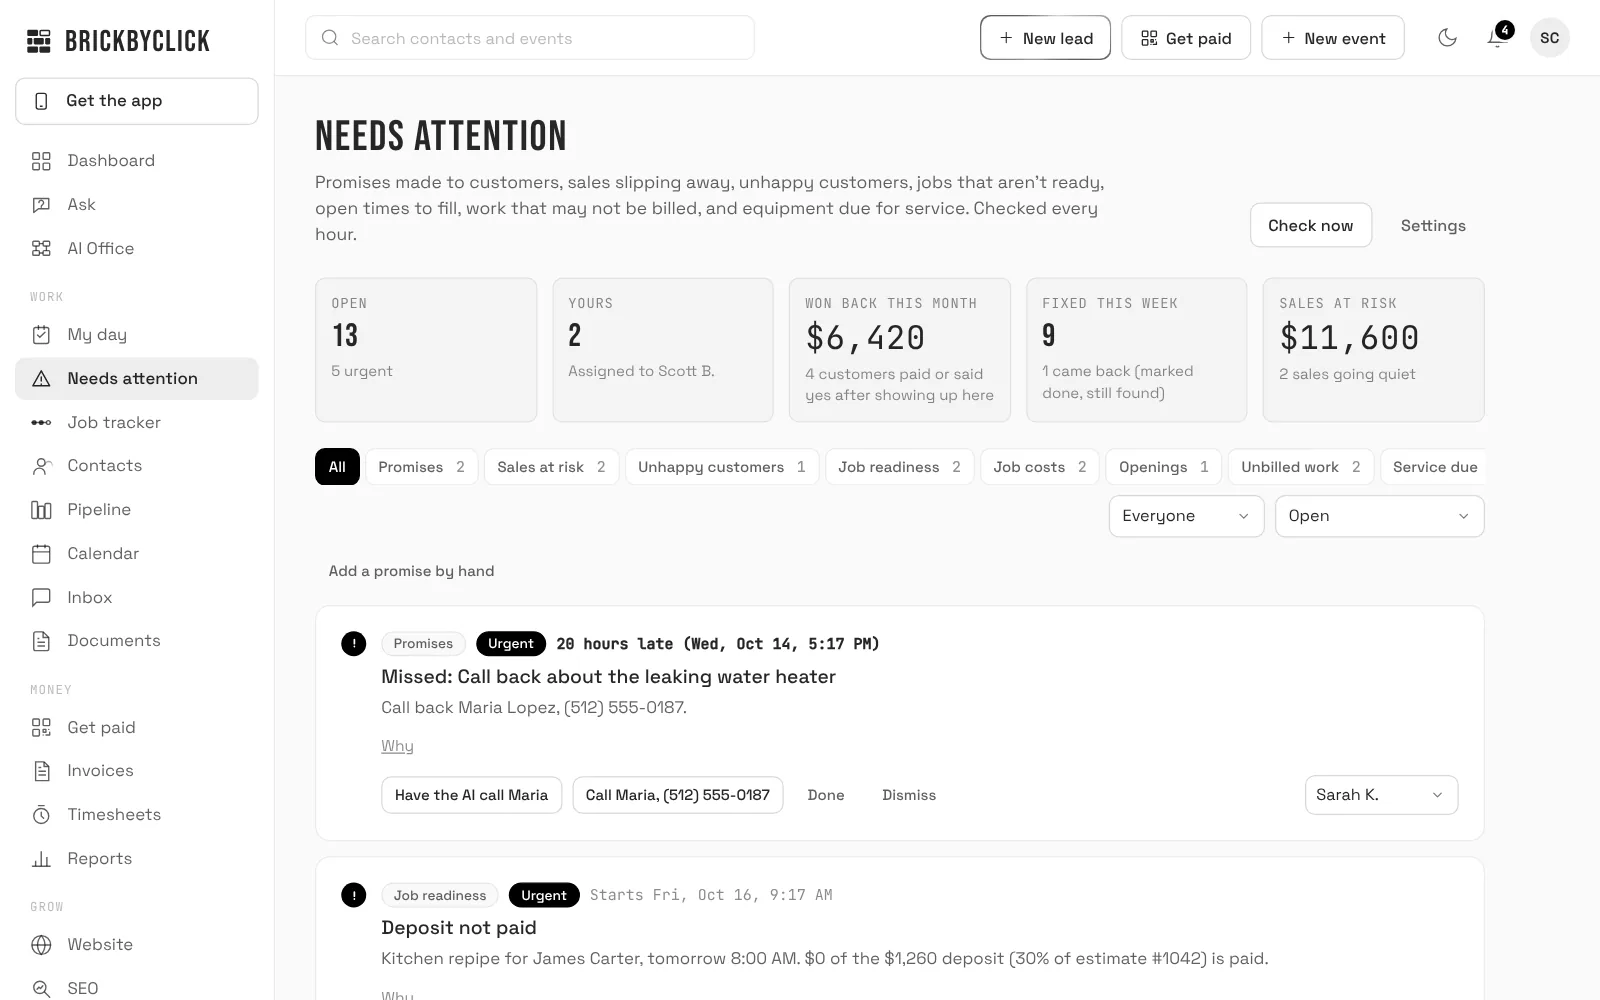Select the Job readiness tab
The height and width of the screenshot is (1000, 1600).
(x=899, y=467)
